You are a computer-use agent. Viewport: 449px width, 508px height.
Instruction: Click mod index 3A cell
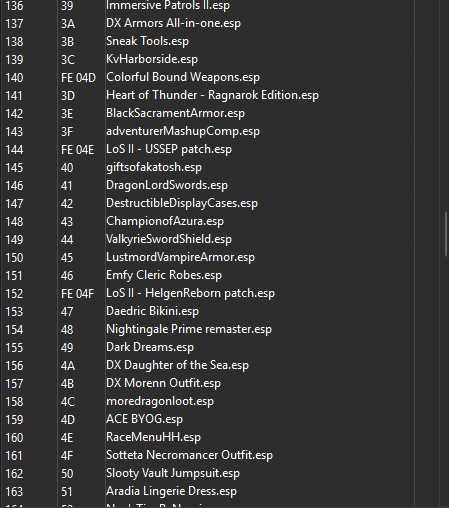(68, 24)
